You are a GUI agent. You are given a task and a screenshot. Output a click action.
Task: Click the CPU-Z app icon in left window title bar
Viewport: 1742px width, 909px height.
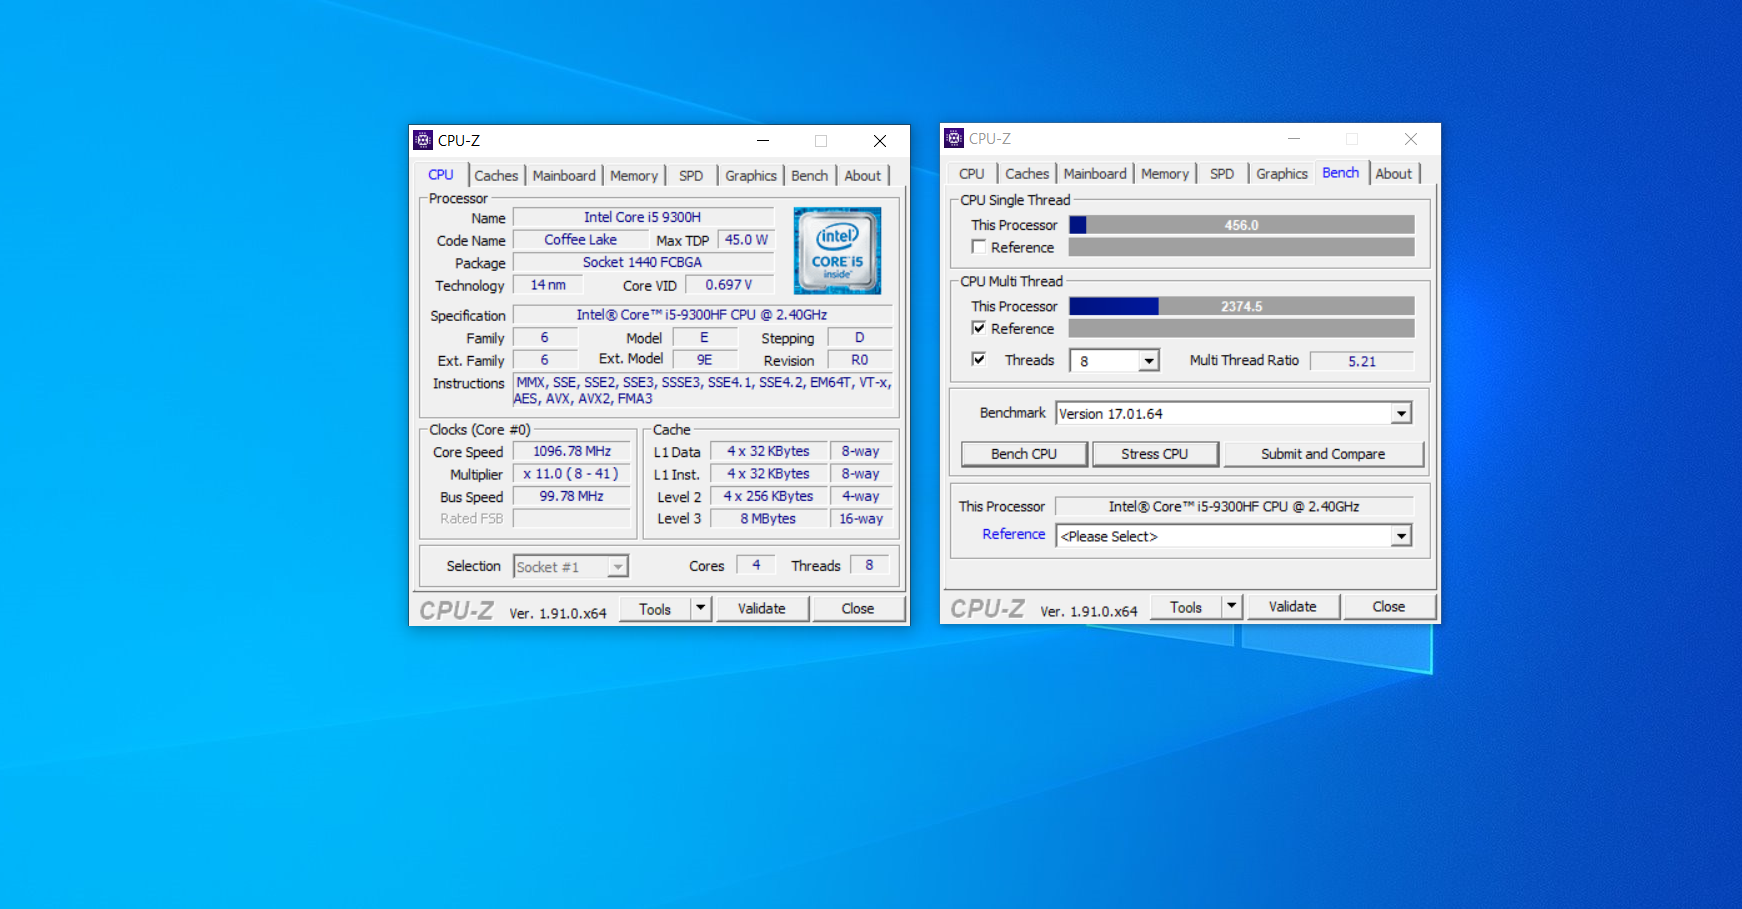click(423, 140)
